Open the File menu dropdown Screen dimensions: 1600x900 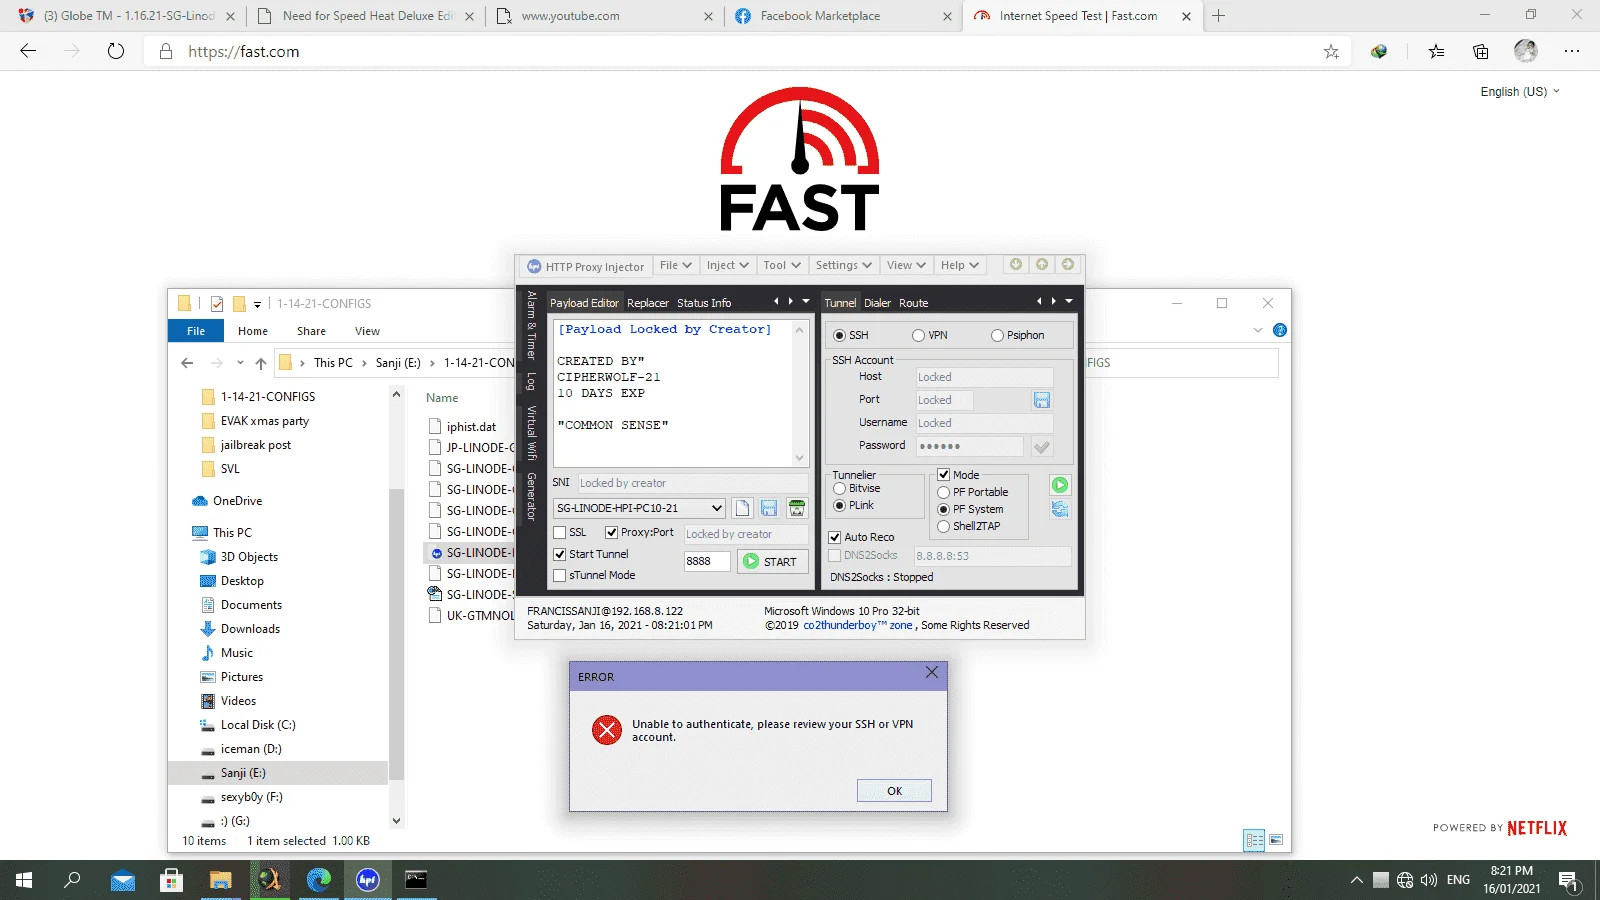click(676, 265)
